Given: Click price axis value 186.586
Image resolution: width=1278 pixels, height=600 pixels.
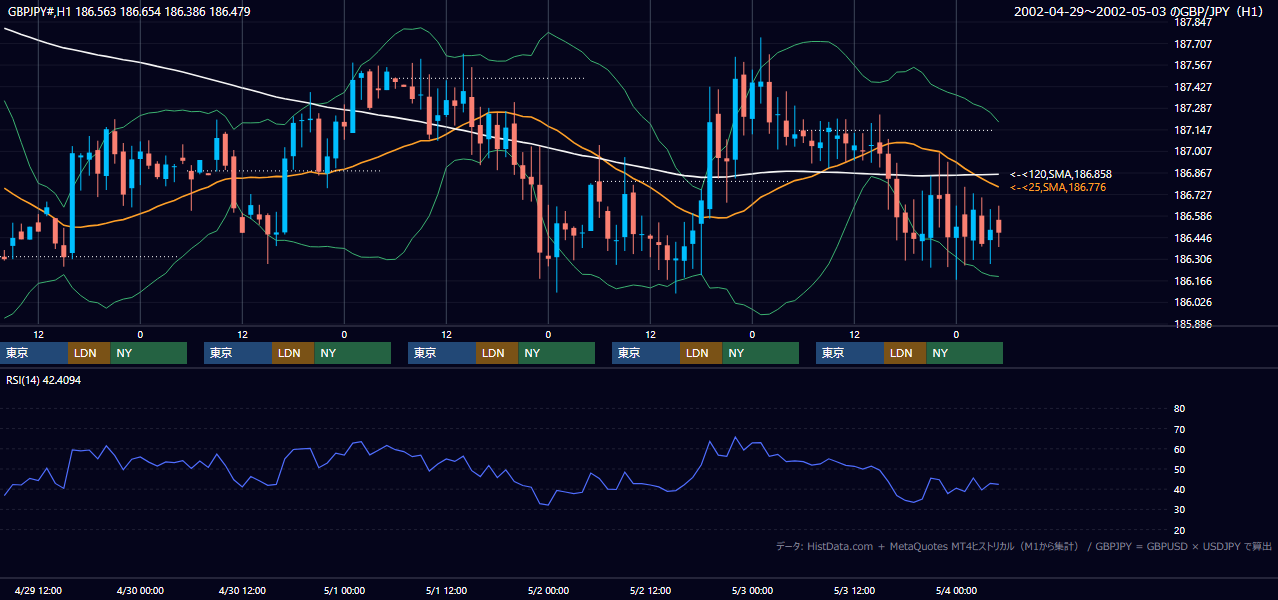Looking at the screenshot, I should click(1192, 216).
